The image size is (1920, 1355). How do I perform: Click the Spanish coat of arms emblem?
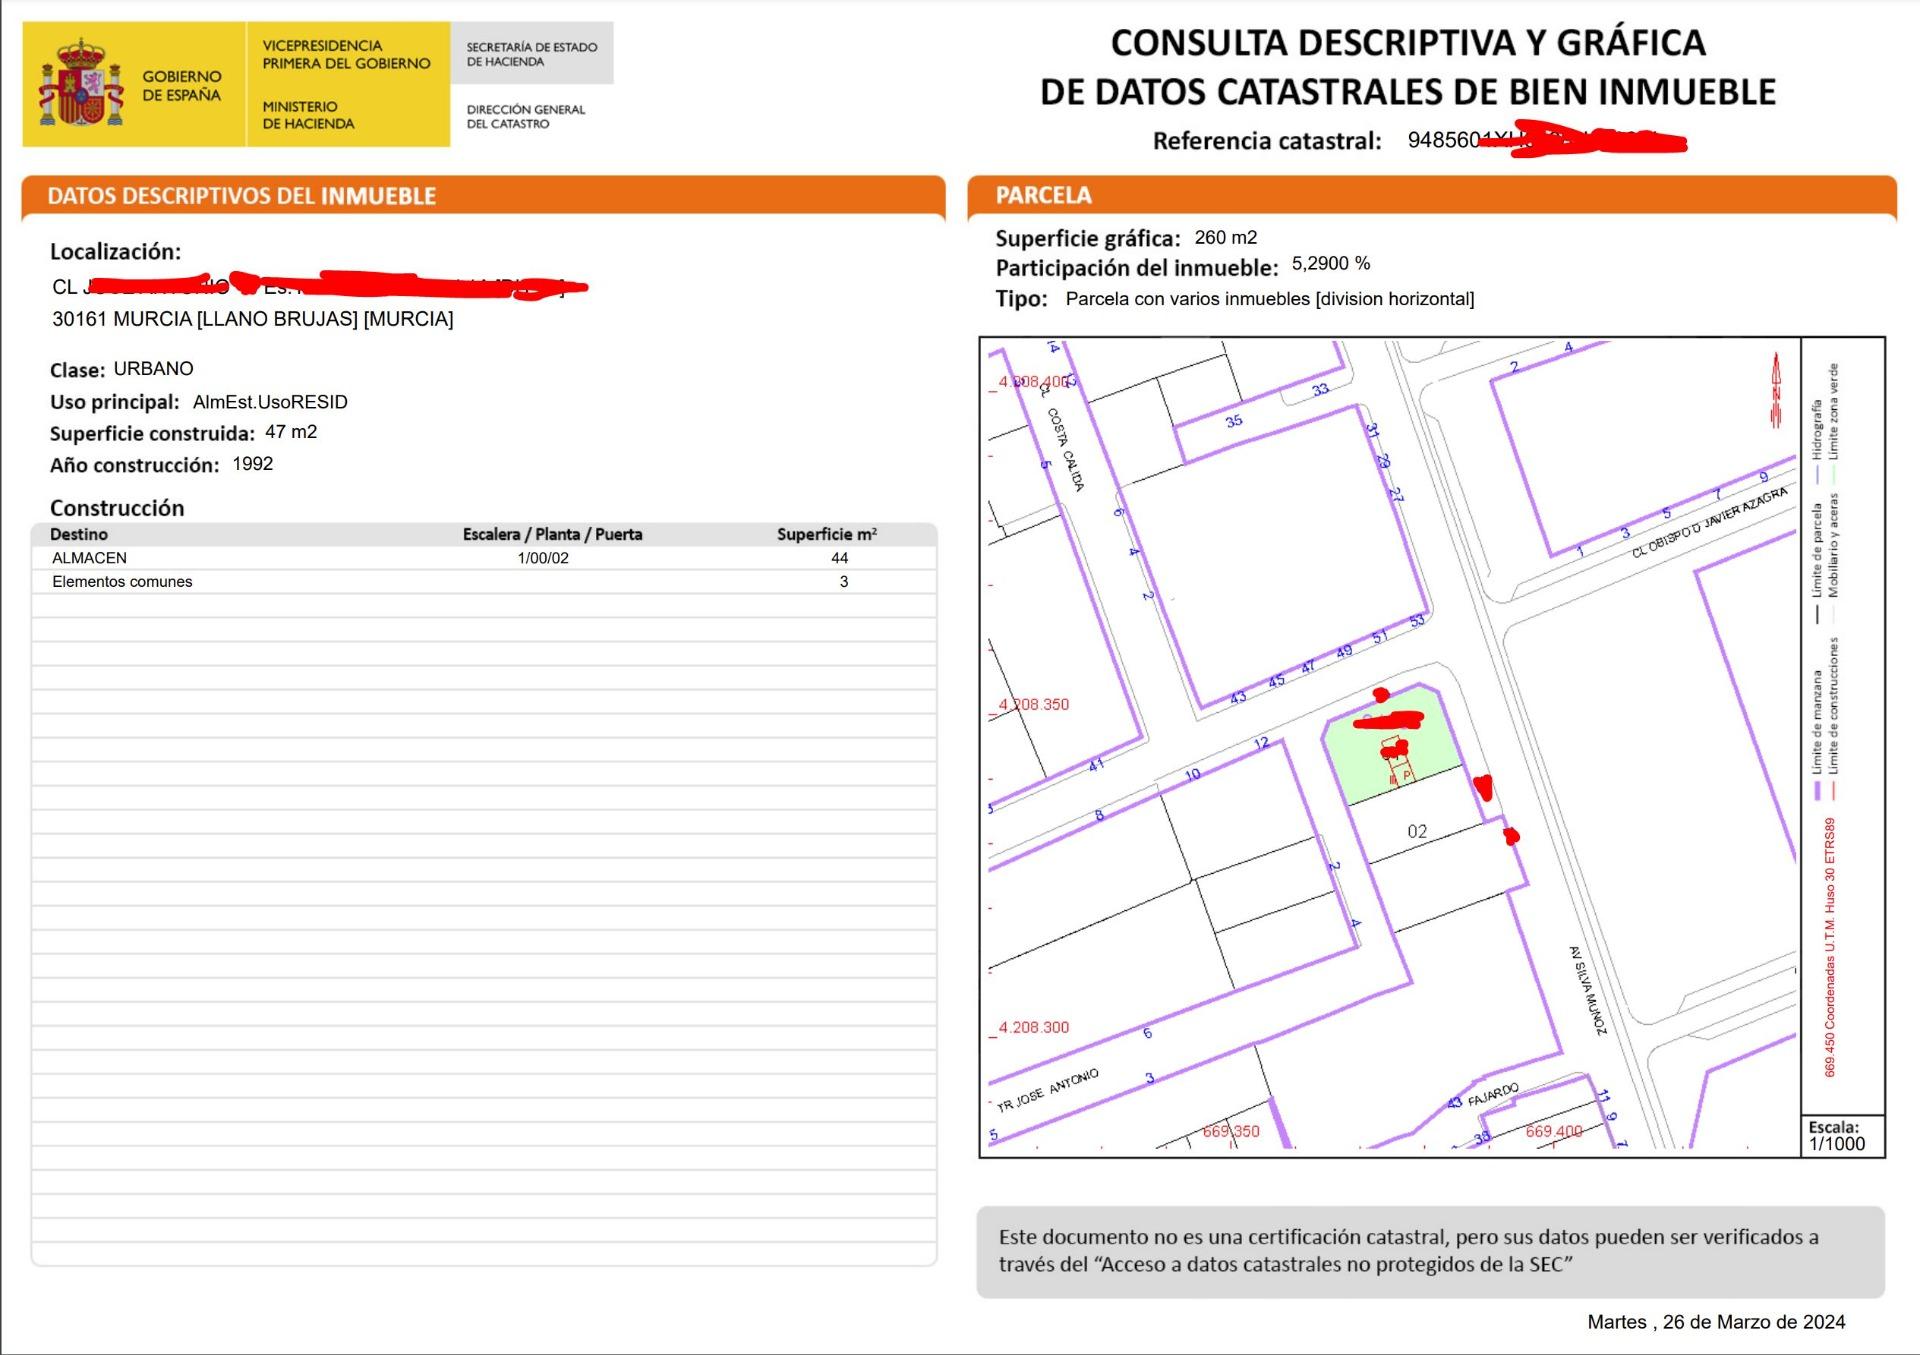coord(81,84)
